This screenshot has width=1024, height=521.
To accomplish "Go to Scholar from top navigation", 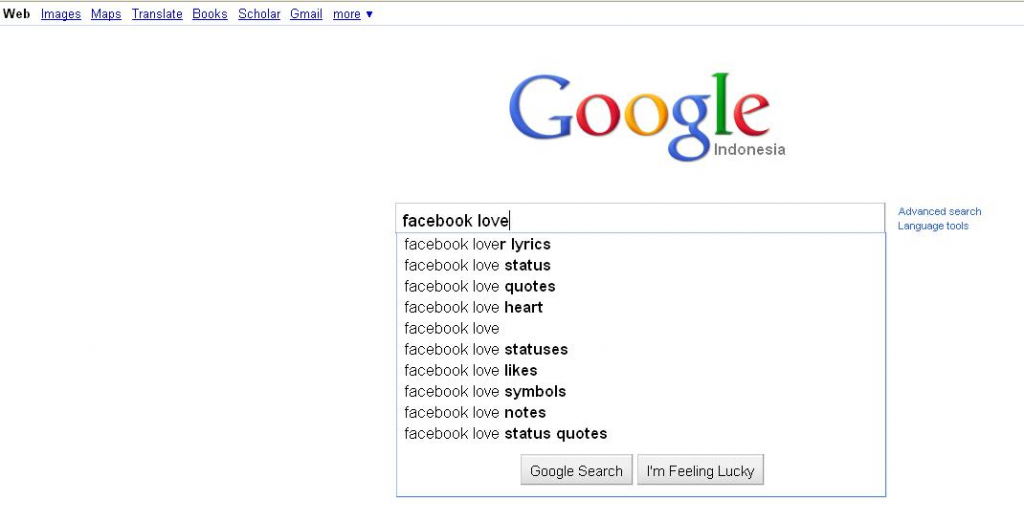I will point(259,14).
